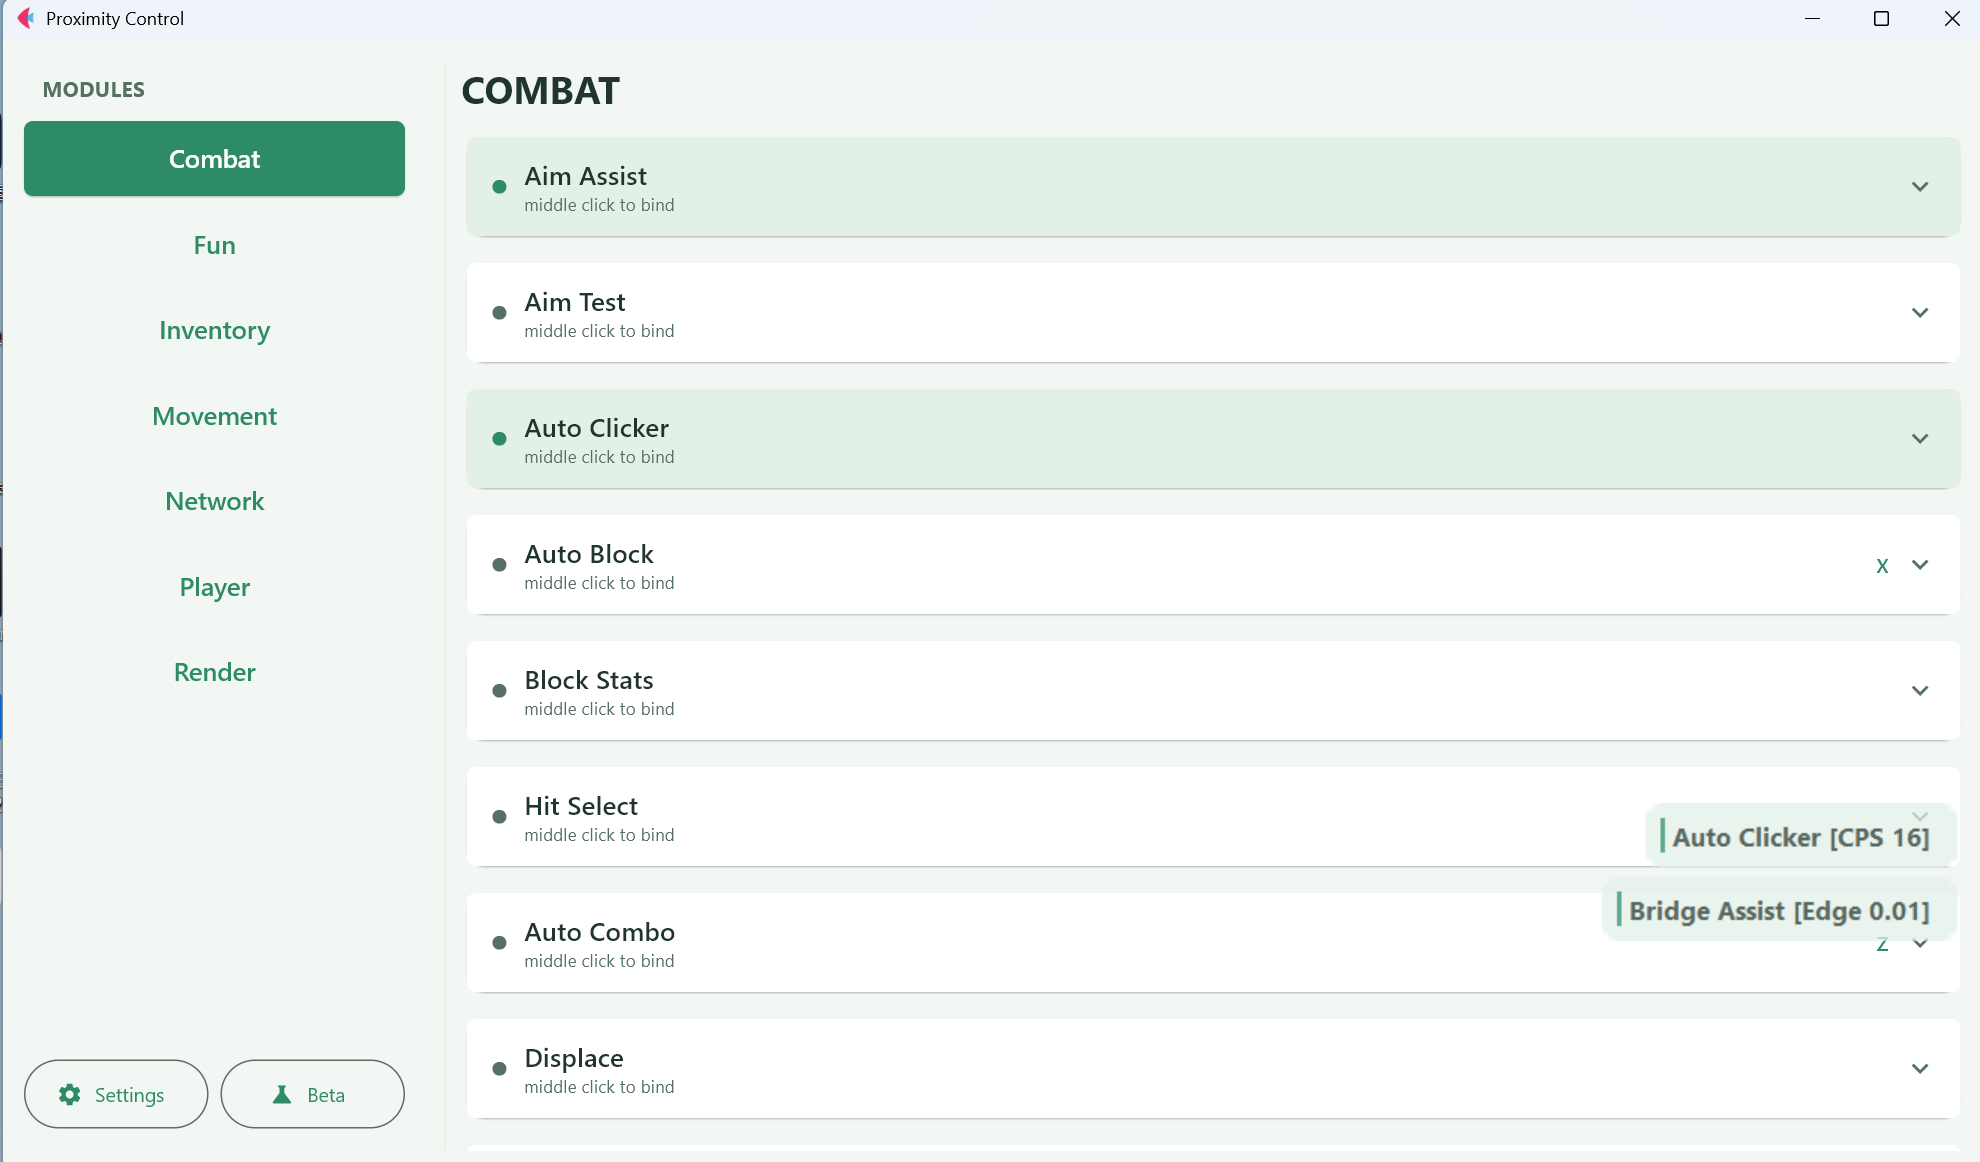
Task: Click the Proximity Control app logo
Action: coord(26,18)
